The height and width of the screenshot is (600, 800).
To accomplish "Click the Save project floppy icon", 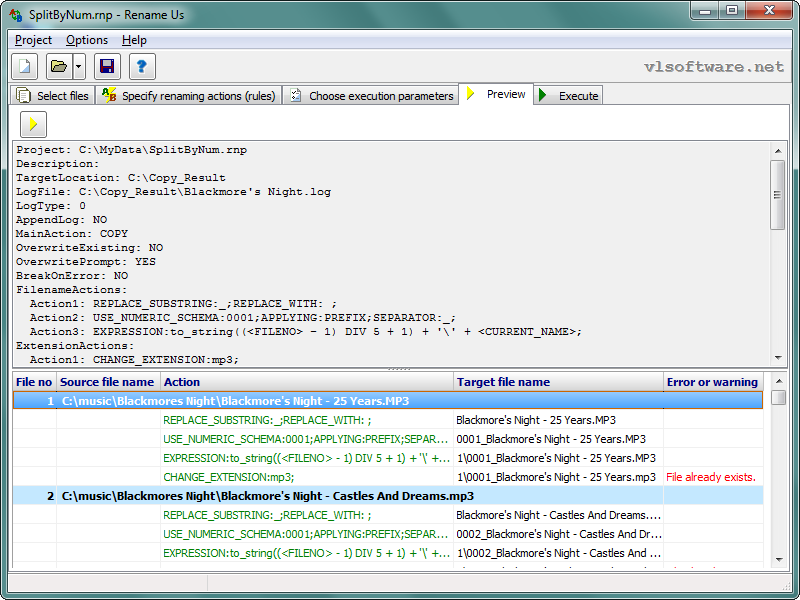I will (x=107, y=67).
